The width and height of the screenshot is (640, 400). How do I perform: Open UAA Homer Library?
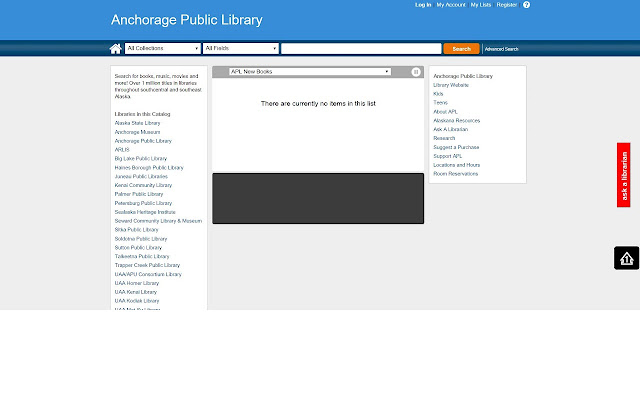point(137,283)
